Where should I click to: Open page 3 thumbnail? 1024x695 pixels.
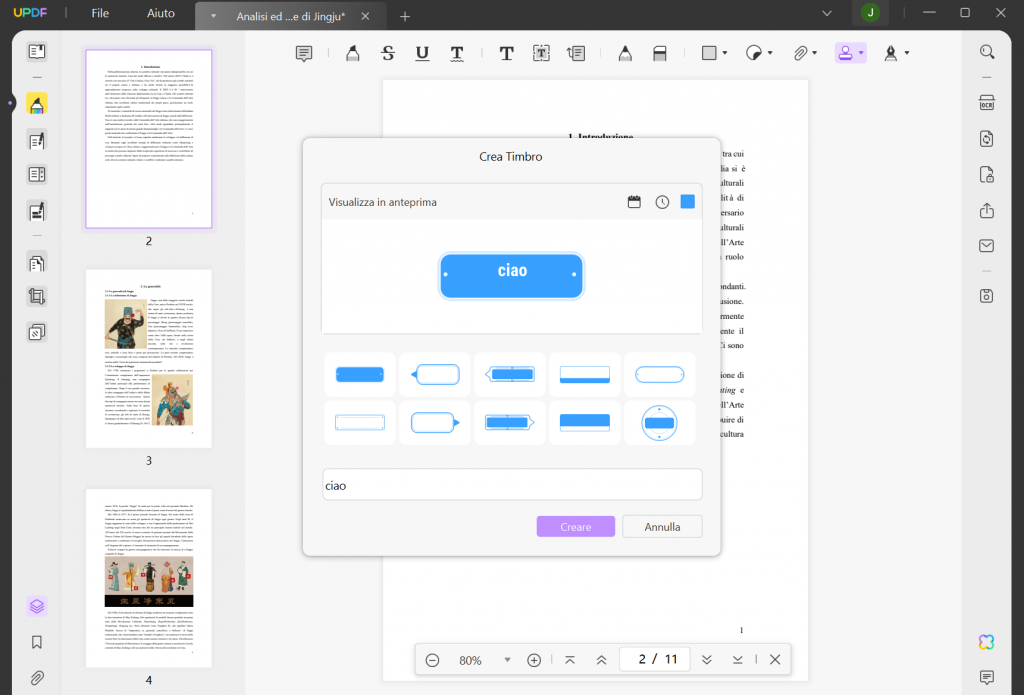tap(149, 359)
